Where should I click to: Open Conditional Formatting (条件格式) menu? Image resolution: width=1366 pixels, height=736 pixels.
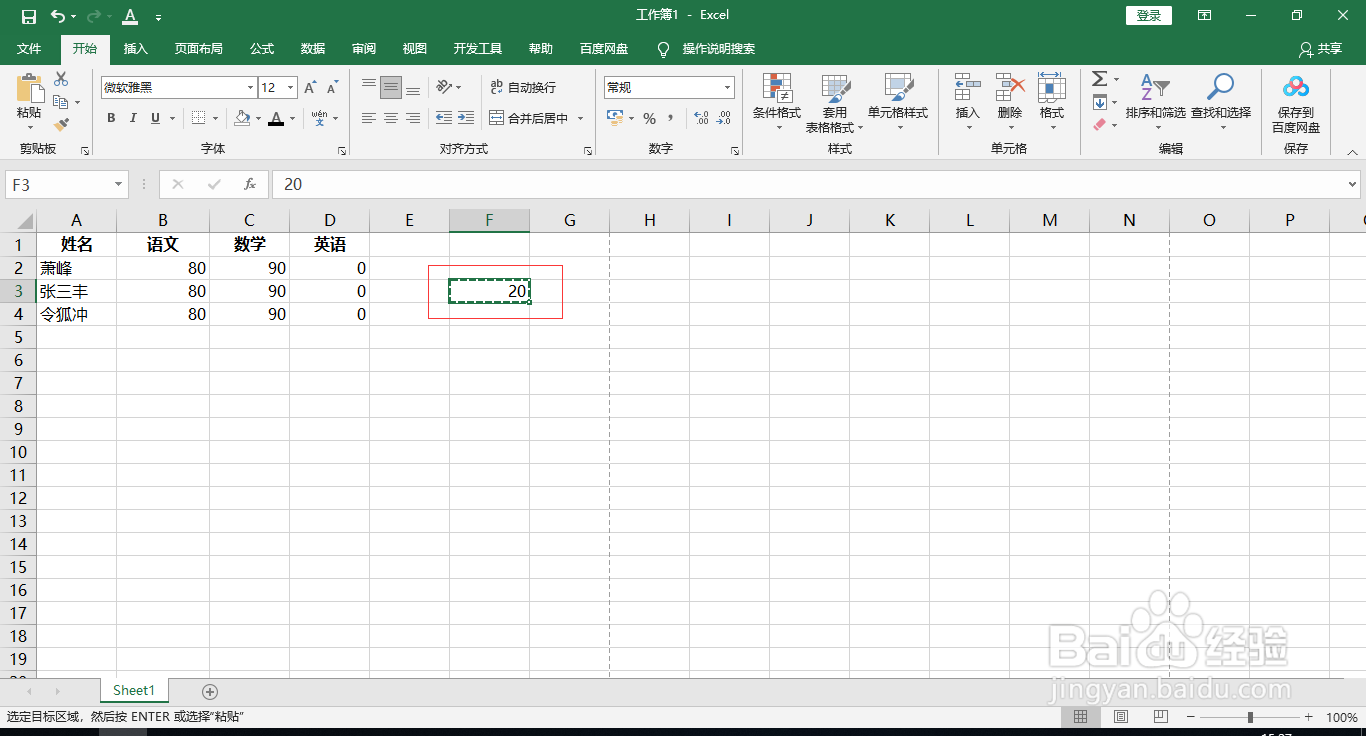(777, 103)
